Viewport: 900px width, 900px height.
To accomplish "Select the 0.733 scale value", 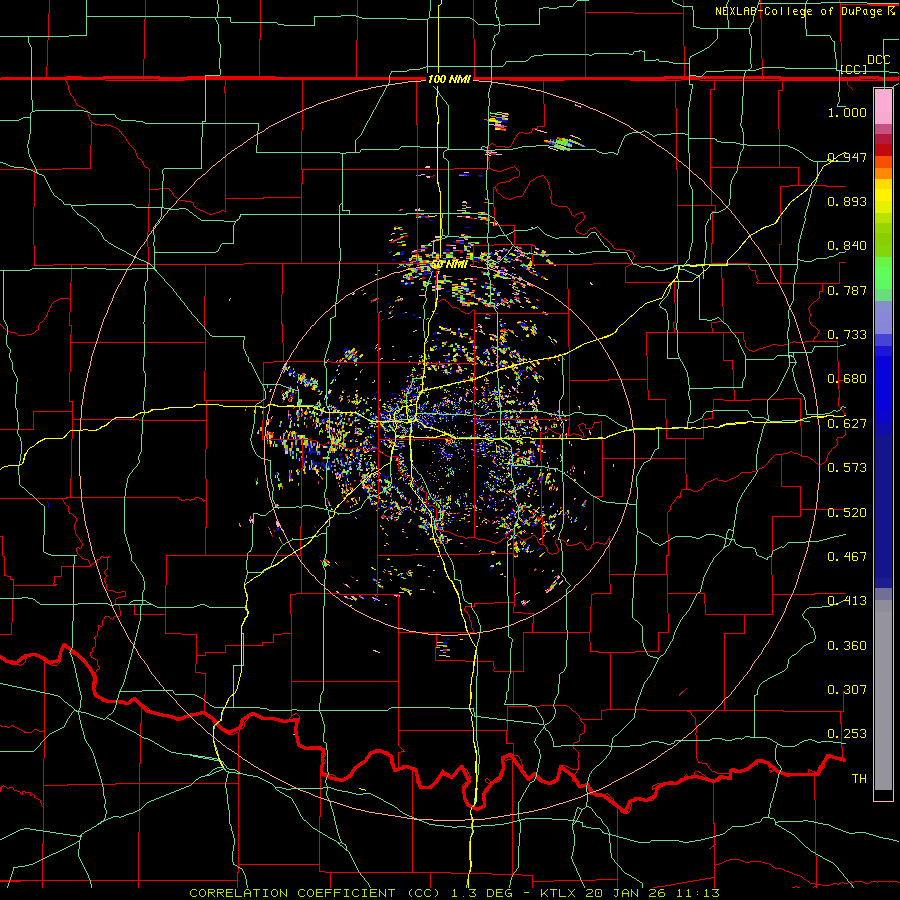I will [x=847, y=335].
